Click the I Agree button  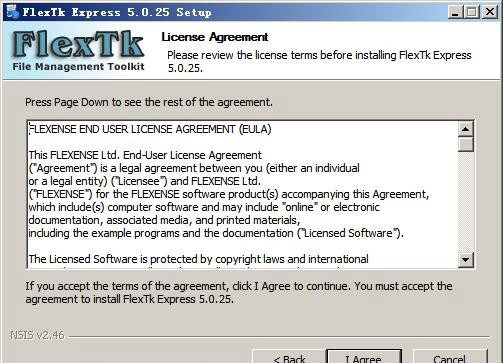click(x=364, y=356)
